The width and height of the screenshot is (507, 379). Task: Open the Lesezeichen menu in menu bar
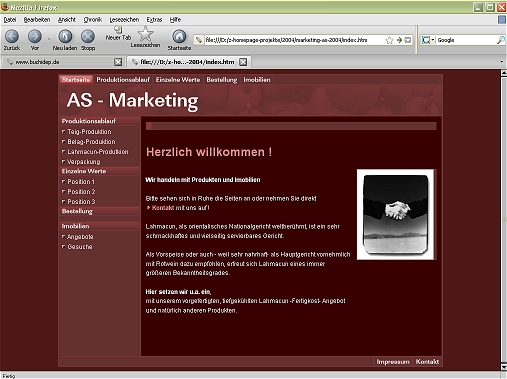pos(124,20)
